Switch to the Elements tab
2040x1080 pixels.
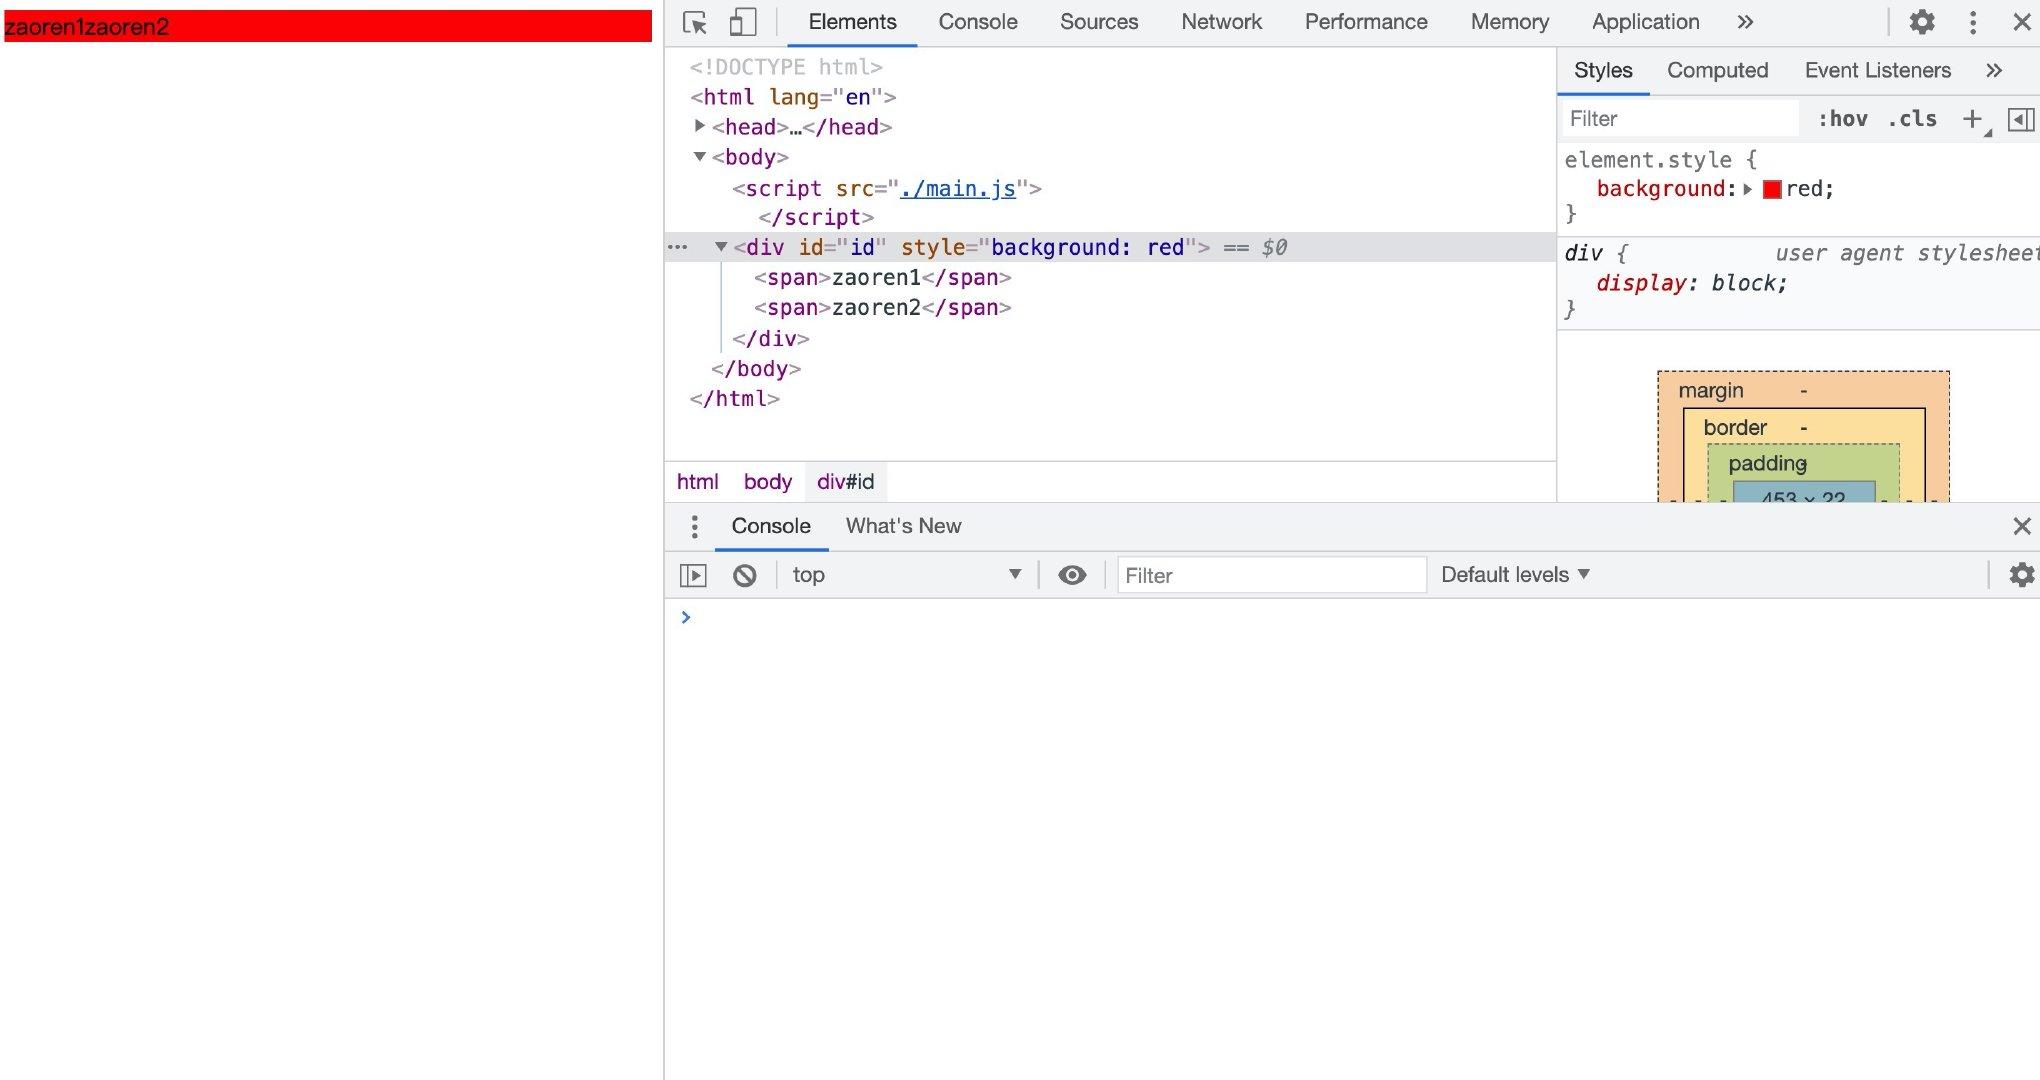click(x=852, y=22)
